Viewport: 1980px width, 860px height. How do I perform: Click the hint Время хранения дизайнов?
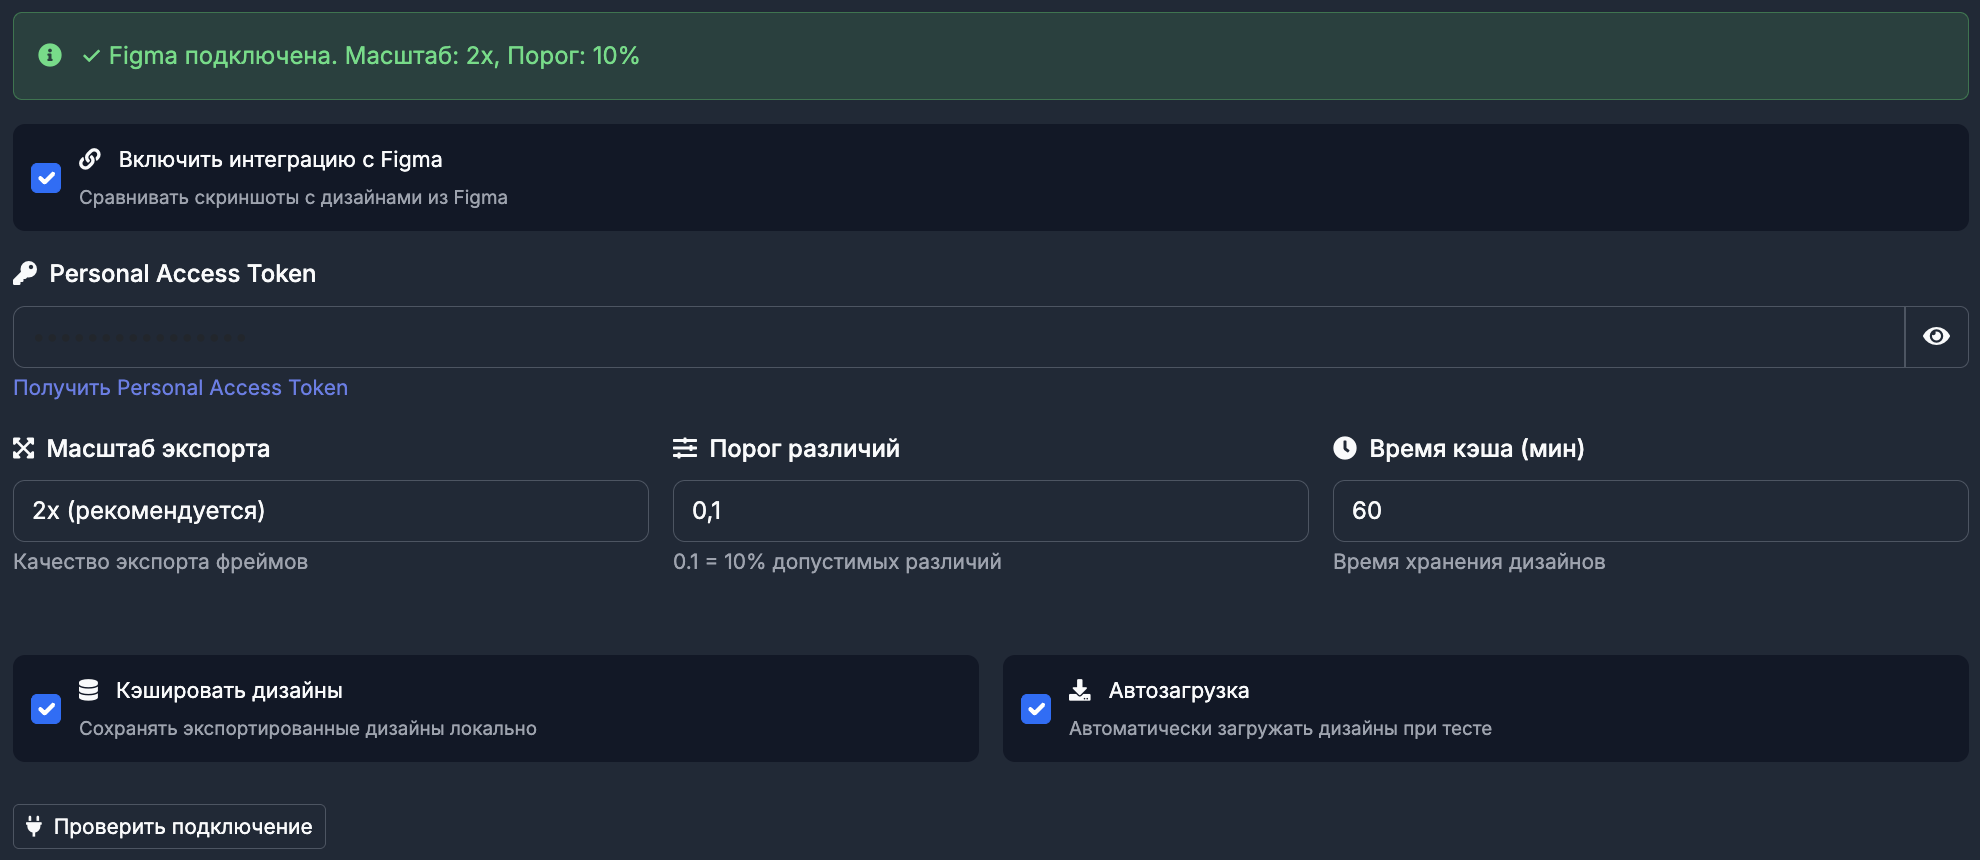[1469, 562]
